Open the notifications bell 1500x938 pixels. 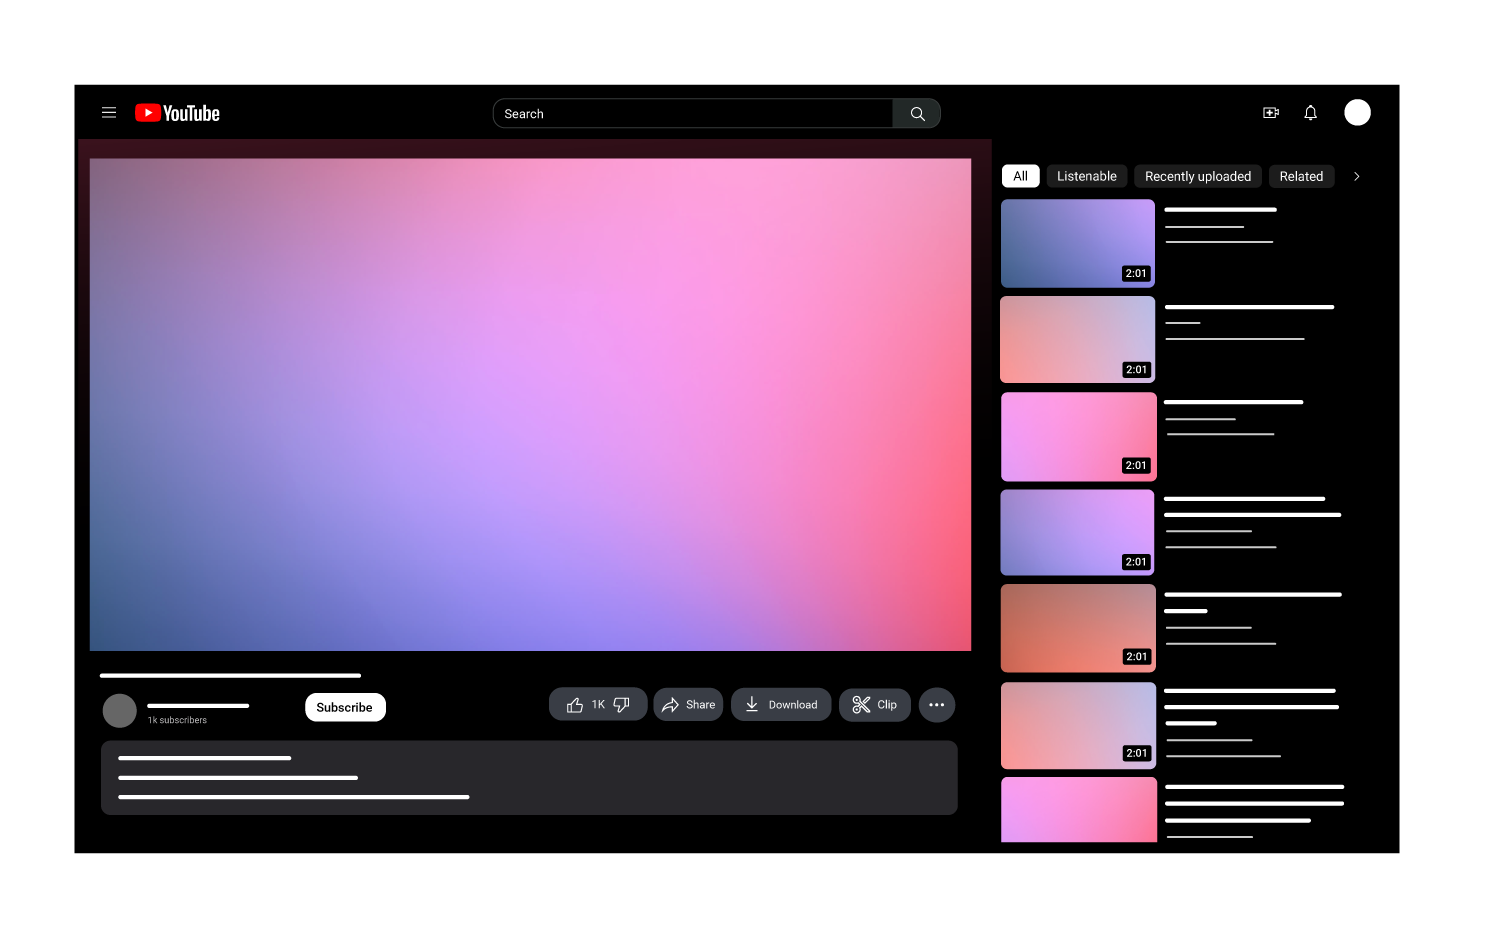coord(1310,112)
